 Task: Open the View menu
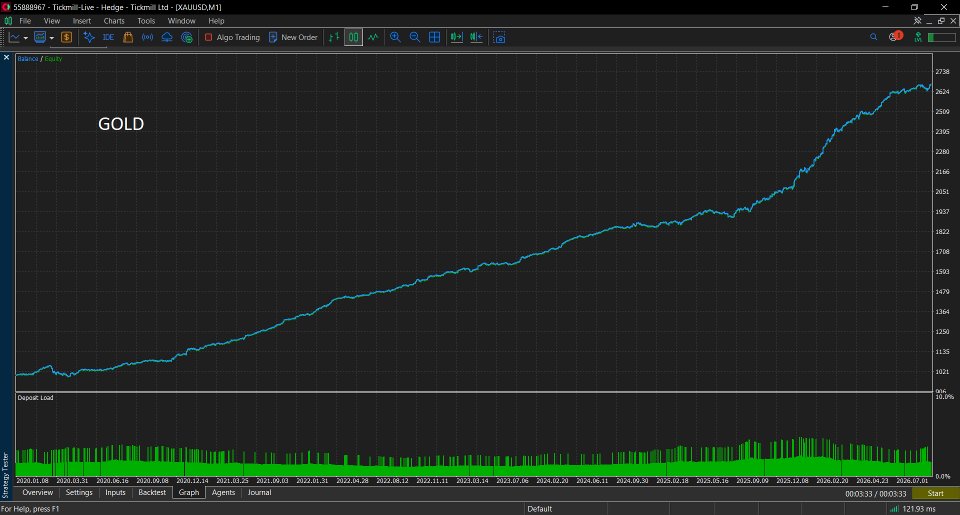point(51,21)
